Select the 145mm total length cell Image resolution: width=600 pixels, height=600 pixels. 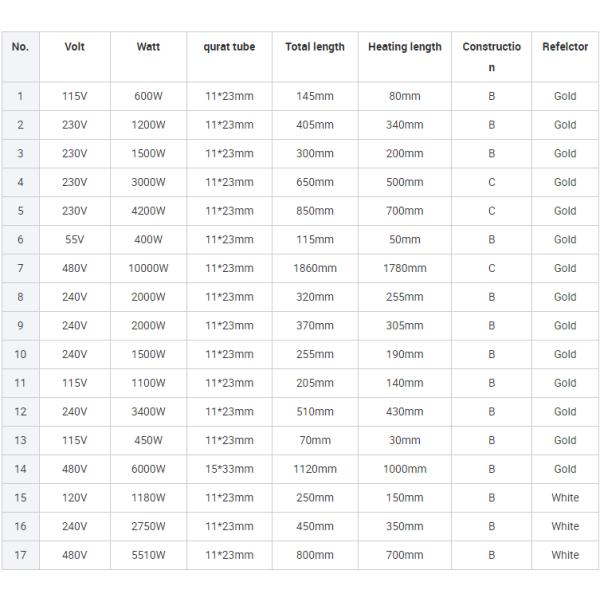[x=315, y=96]
